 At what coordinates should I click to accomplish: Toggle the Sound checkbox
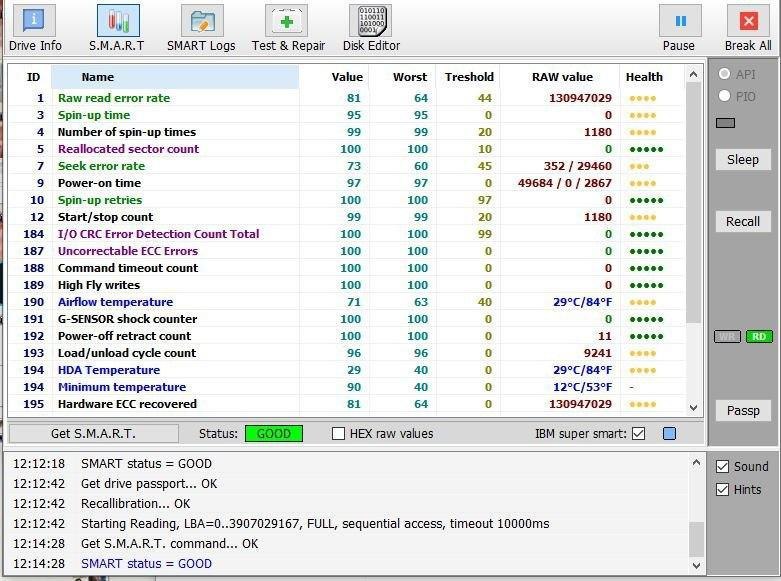[x=722, y=466]
